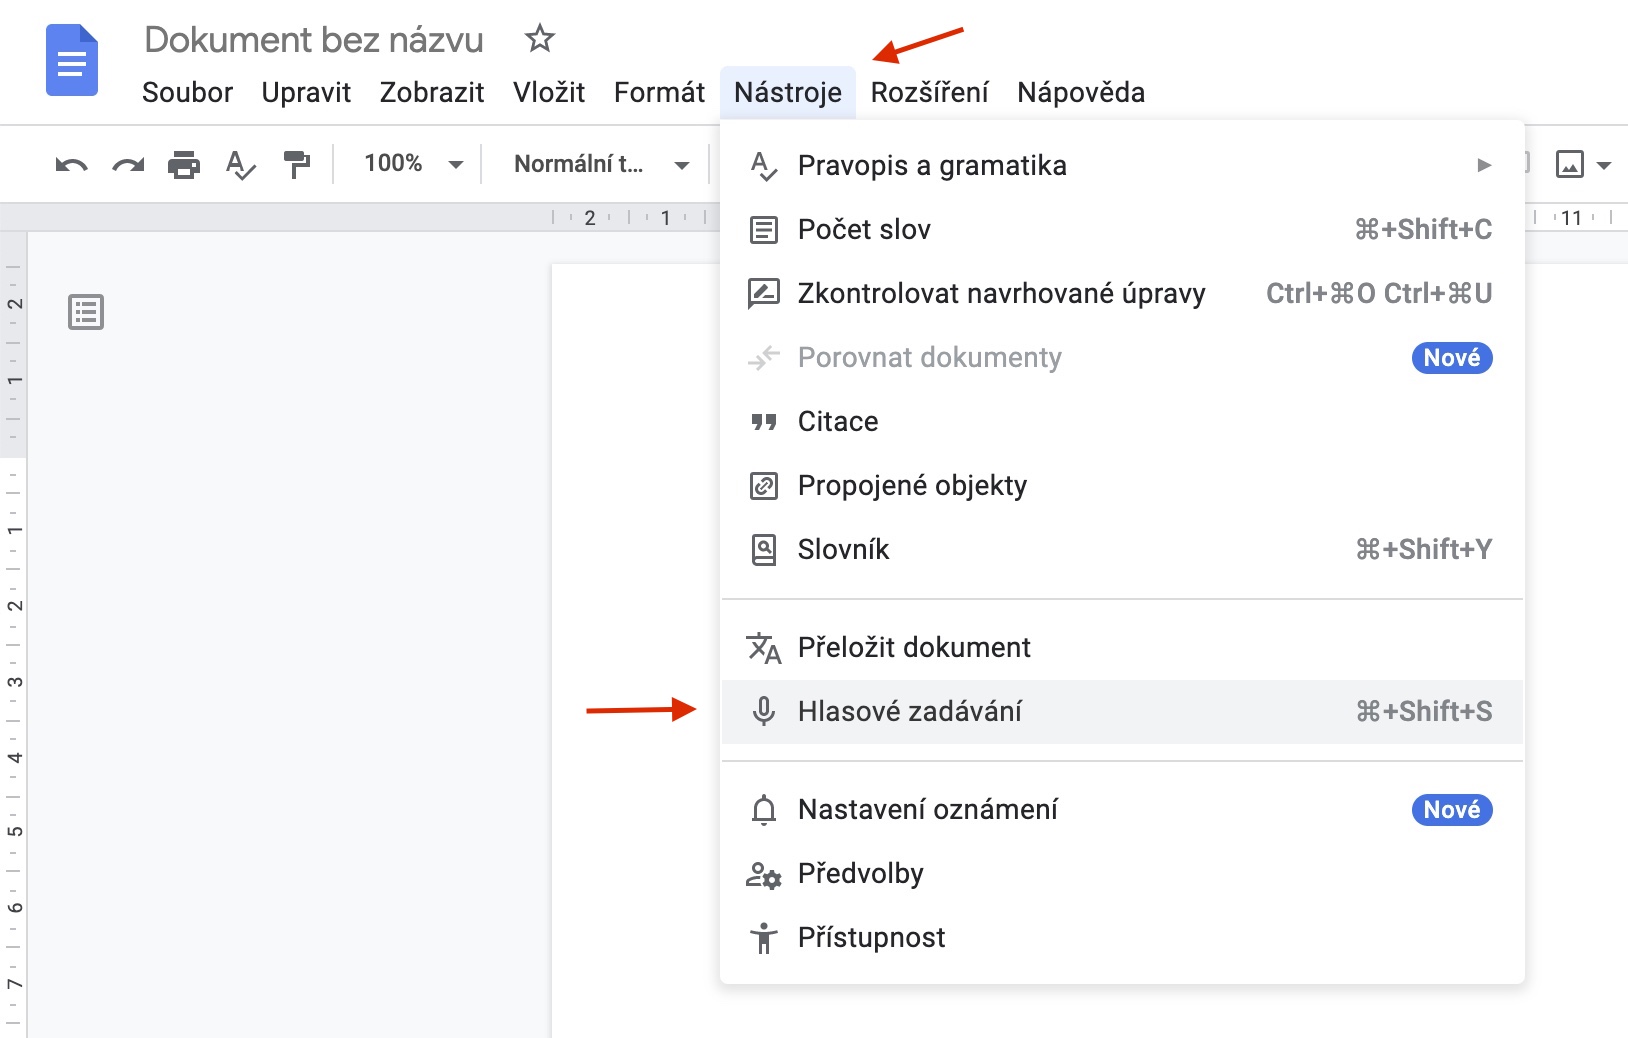Click the document title Dokument bez názvu
Viewport: 1628px width, 1038px height.
314,39
